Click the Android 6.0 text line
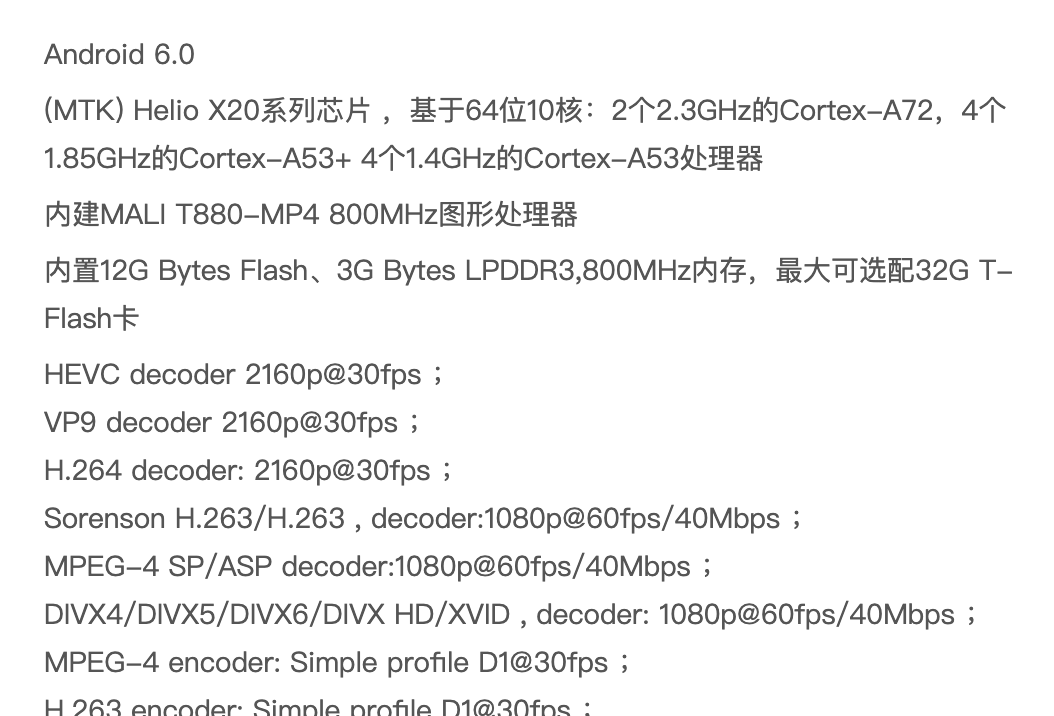Viewport: 1054px width, 716px height. pyautogui.click(x=120, y=54)
